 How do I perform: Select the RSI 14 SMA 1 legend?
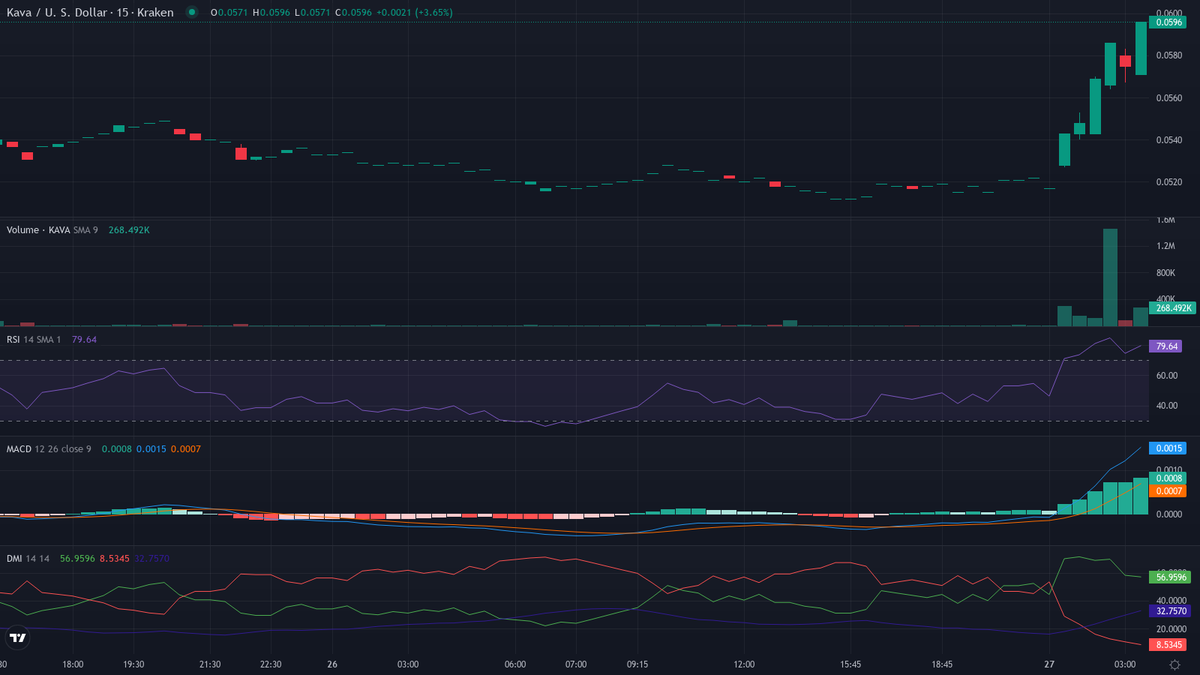pos(34,340)
